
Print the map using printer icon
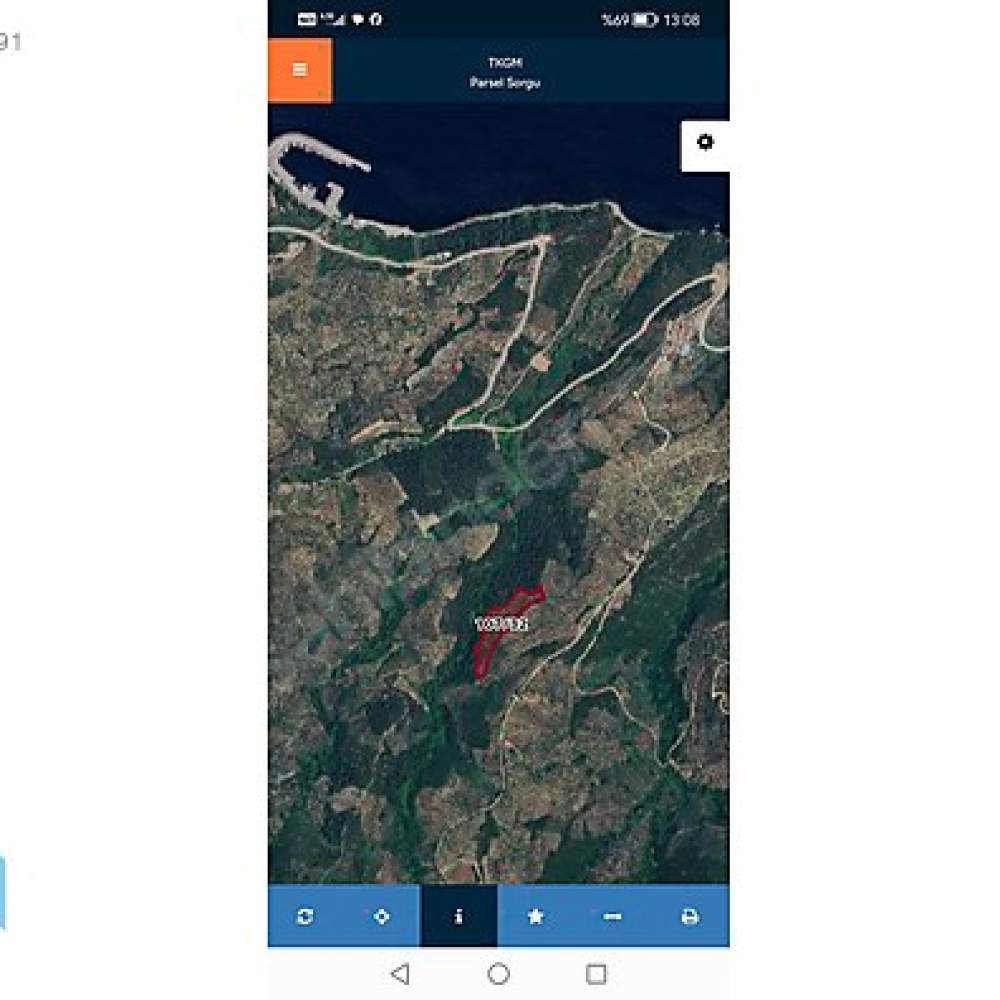tap(689, 916)
